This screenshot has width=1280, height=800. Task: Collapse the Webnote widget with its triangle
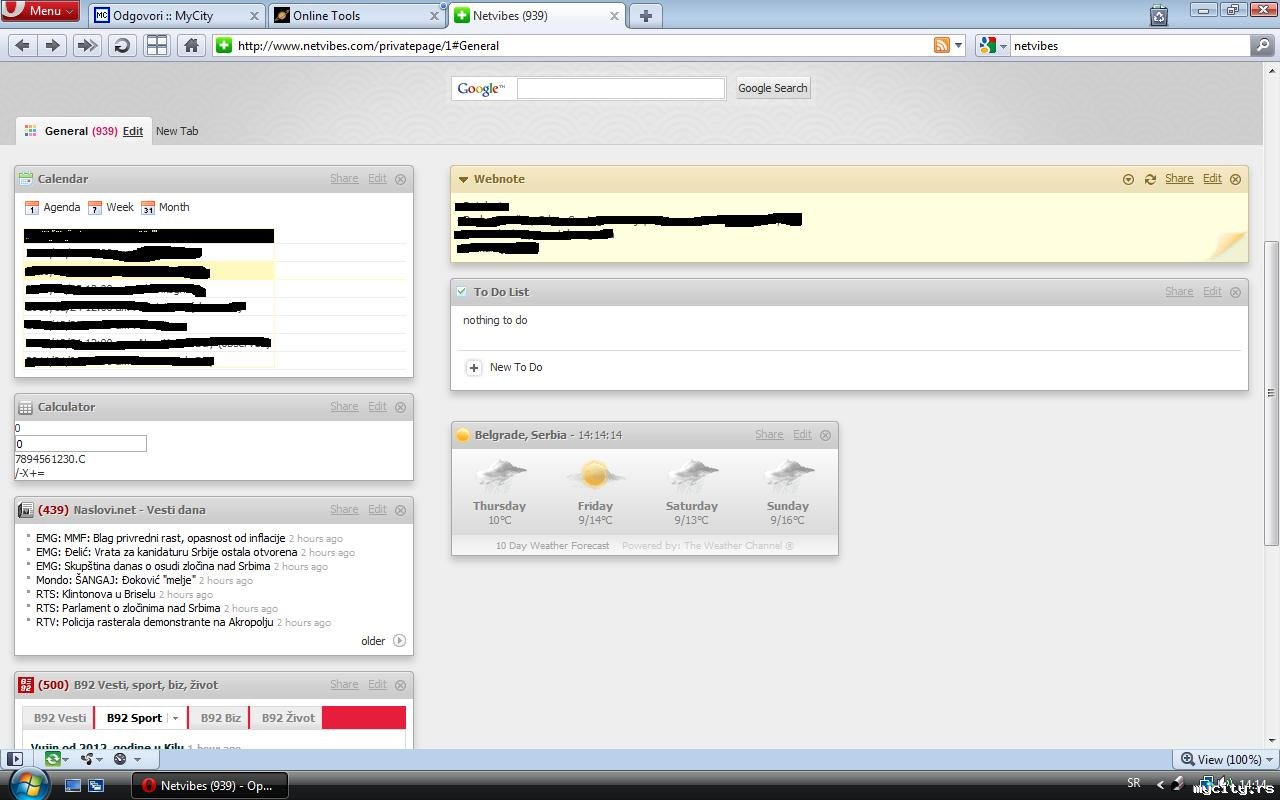pyautogui.click(x=463, y=179)
